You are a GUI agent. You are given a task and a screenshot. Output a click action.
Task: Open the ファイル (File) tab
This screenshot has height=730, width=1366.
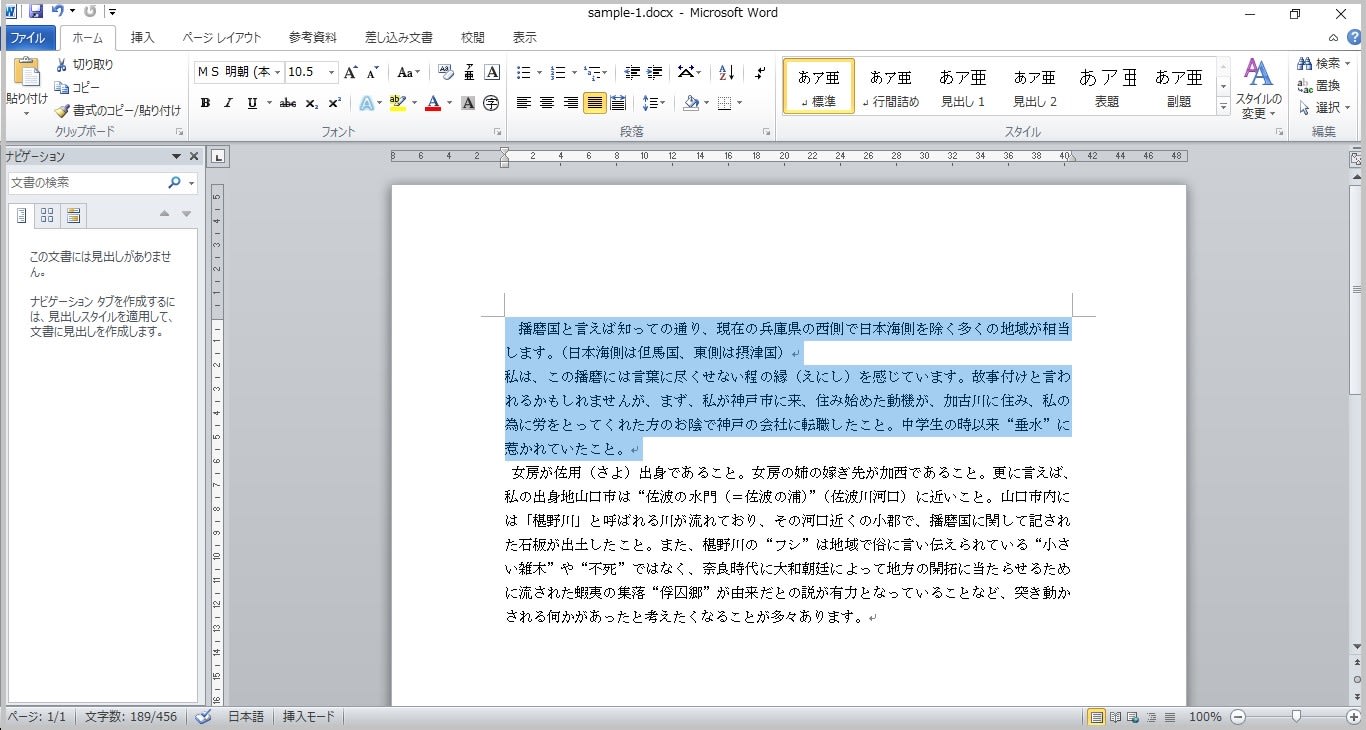tap(27, 38)
